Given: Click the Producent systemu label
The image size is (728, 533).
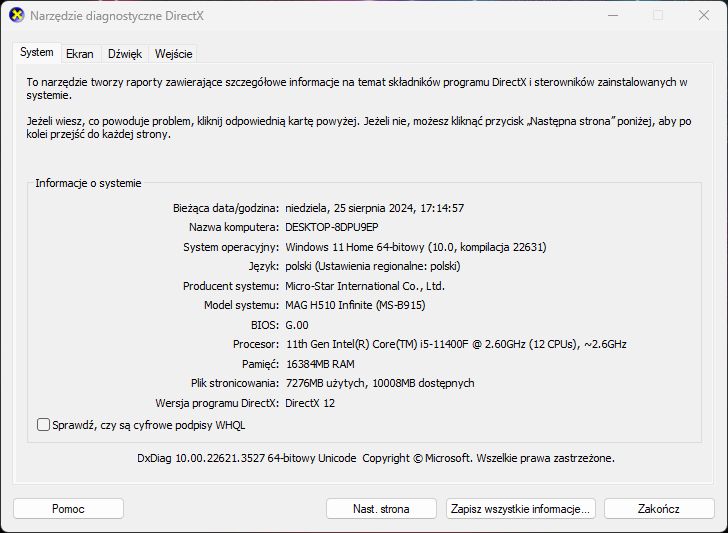Looking at the screenshot, I should tap(231, 286).
